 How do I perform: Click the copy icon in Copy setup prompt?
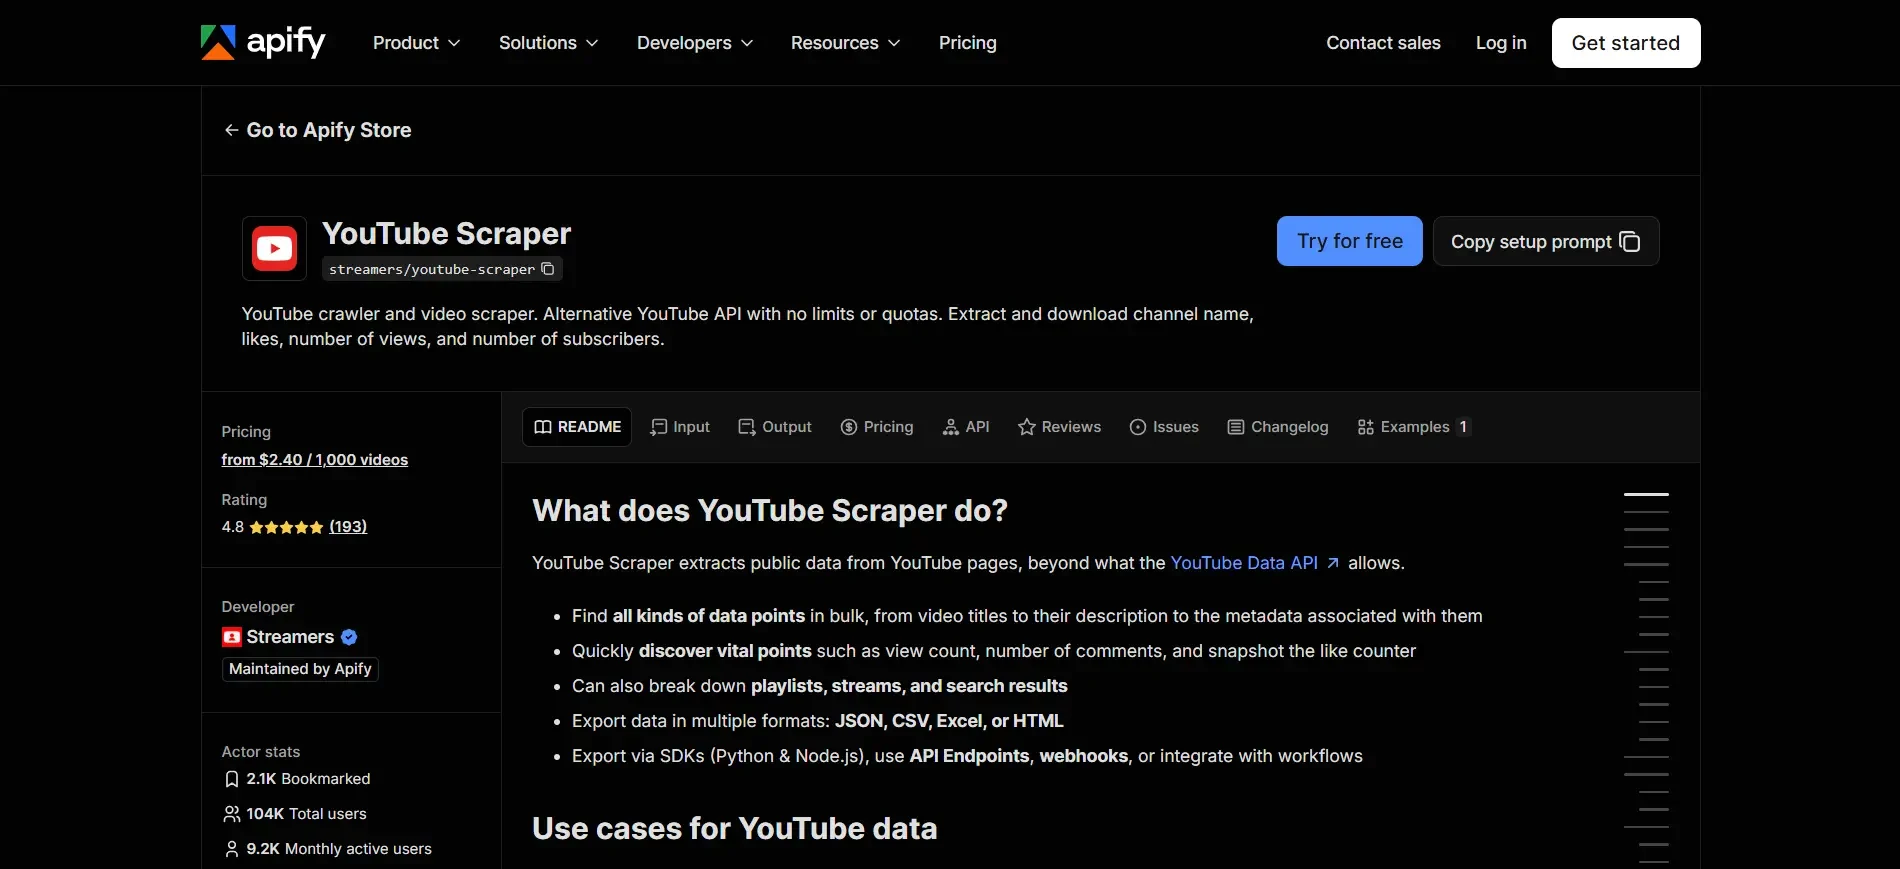click(1630, 242)
